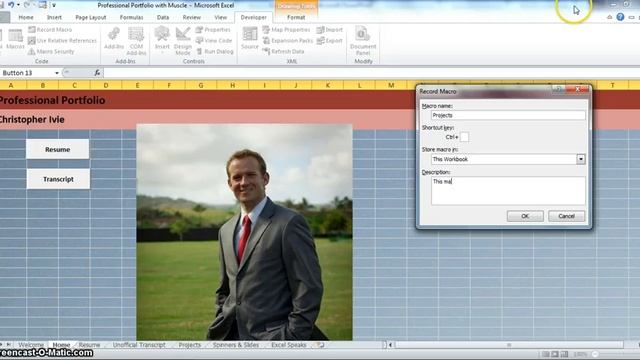Viewport: 640px width, 360px height.
Task: Switch to Page Layout view in status bar
Action: tap(555, 354)
